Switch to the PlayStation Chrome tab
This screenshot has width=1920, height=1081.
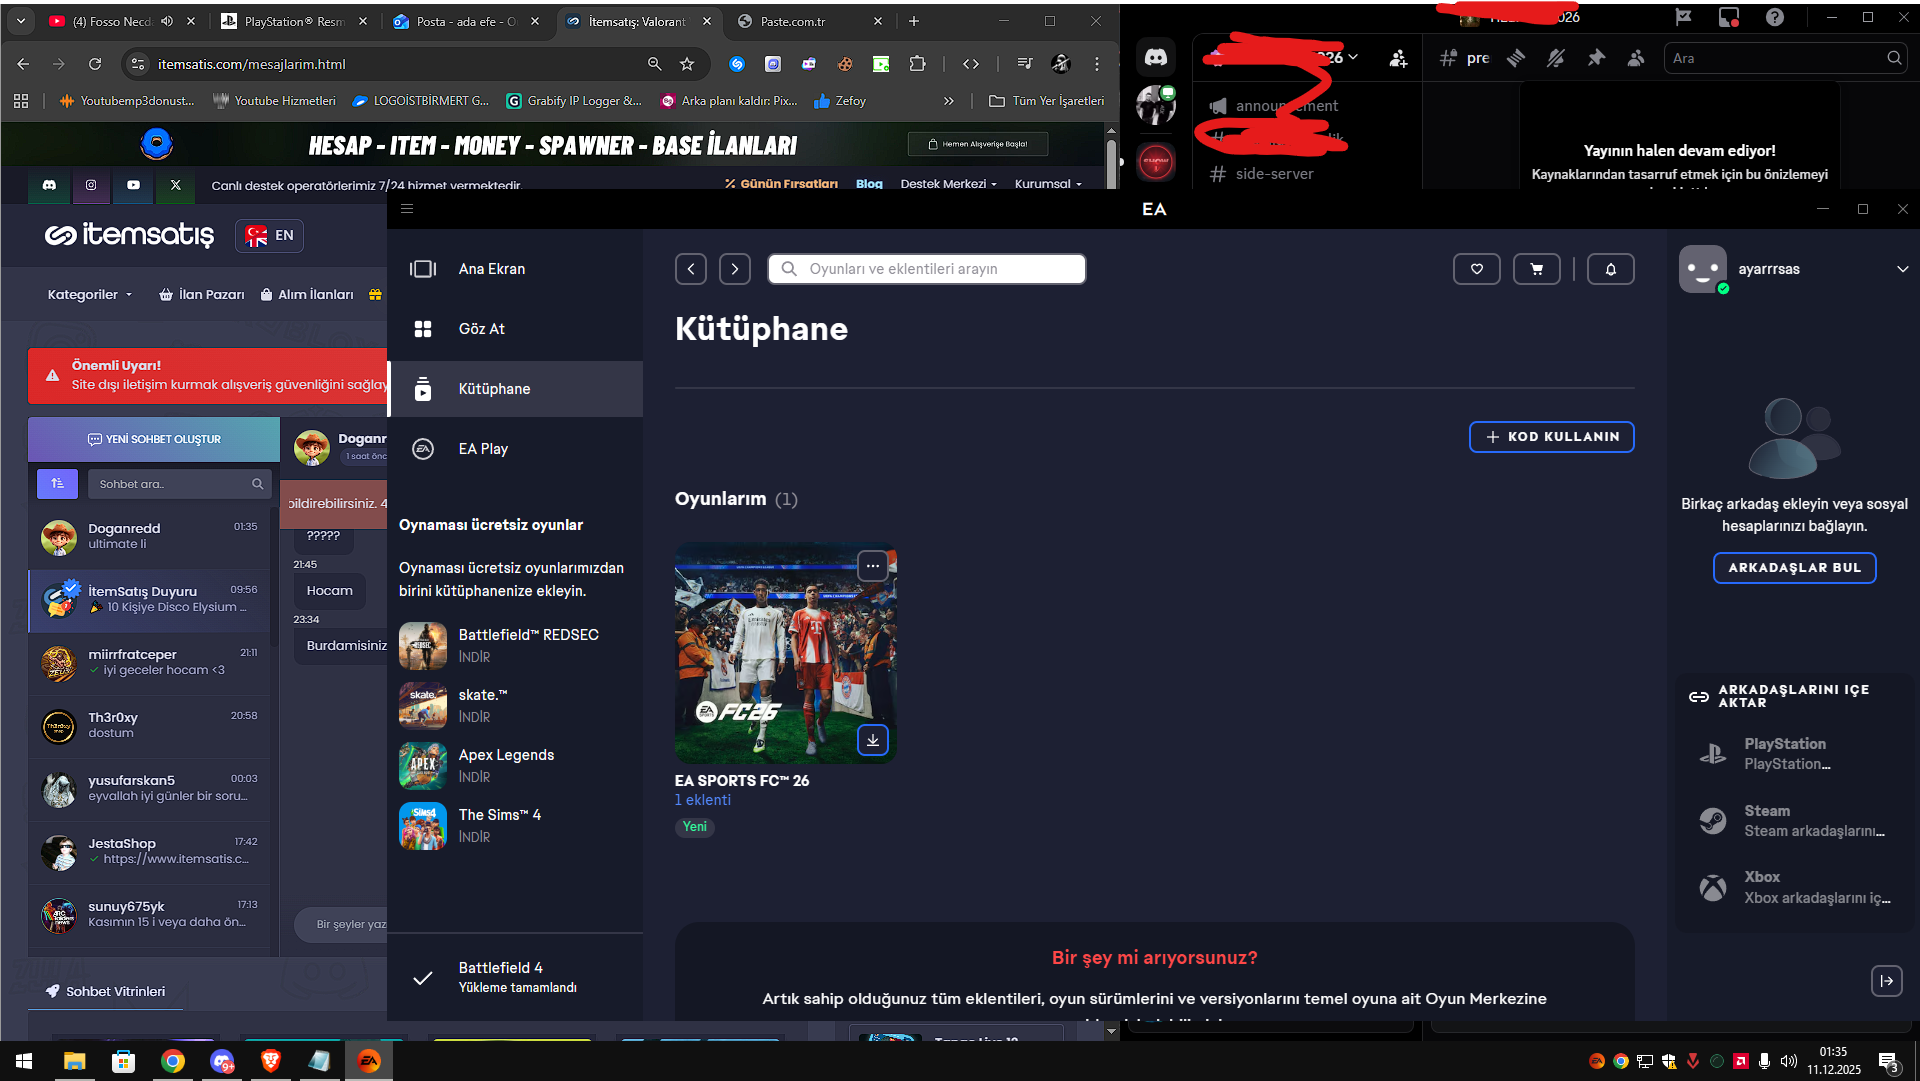[294, 21]
